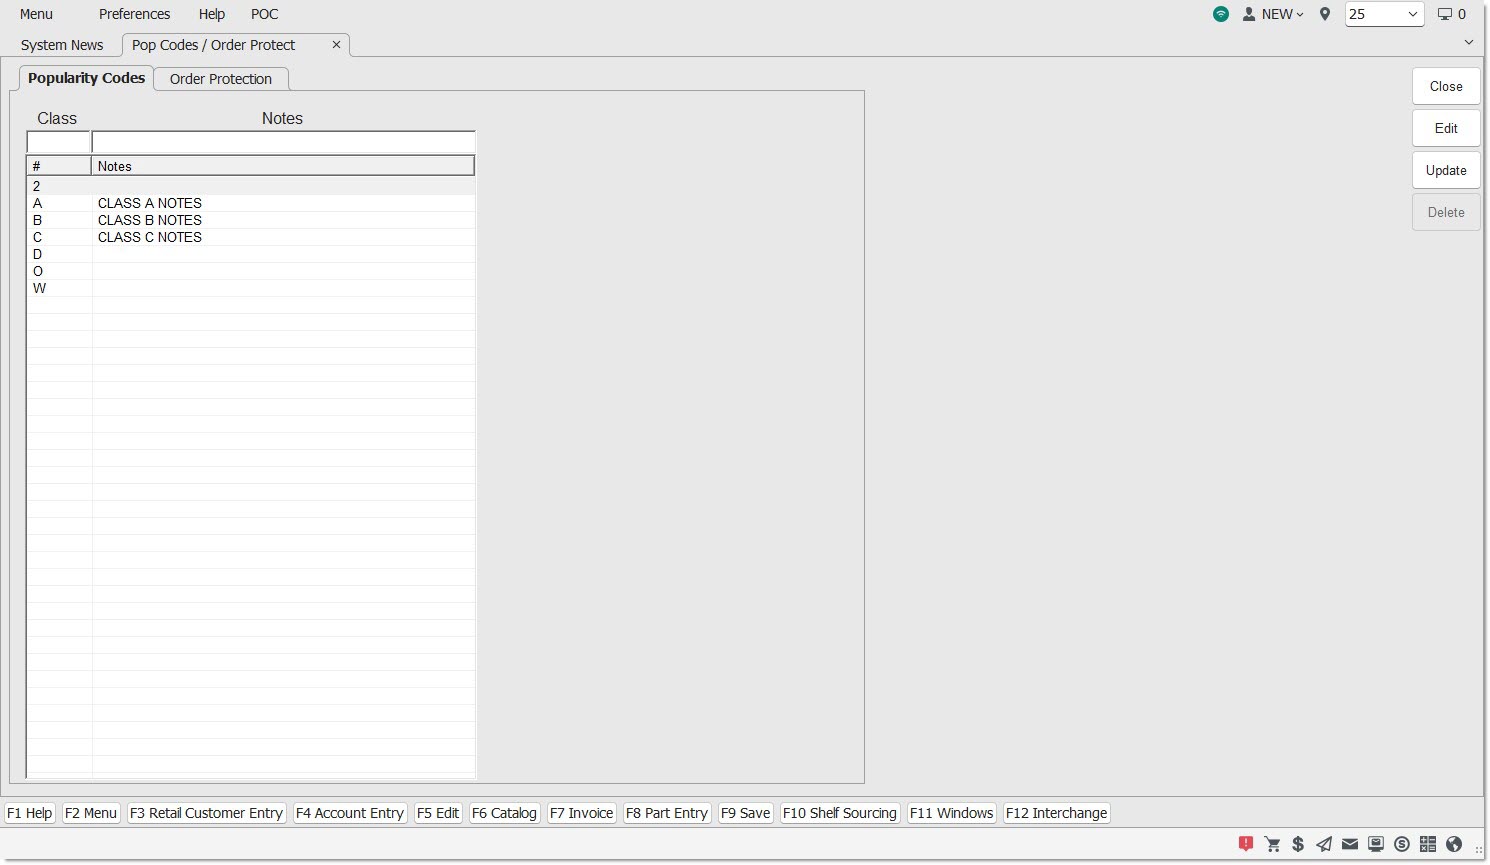Click the dollar sign icon
Image resolution: width=1490 pixels, height=865 pixels.
tap(1298, 844)
